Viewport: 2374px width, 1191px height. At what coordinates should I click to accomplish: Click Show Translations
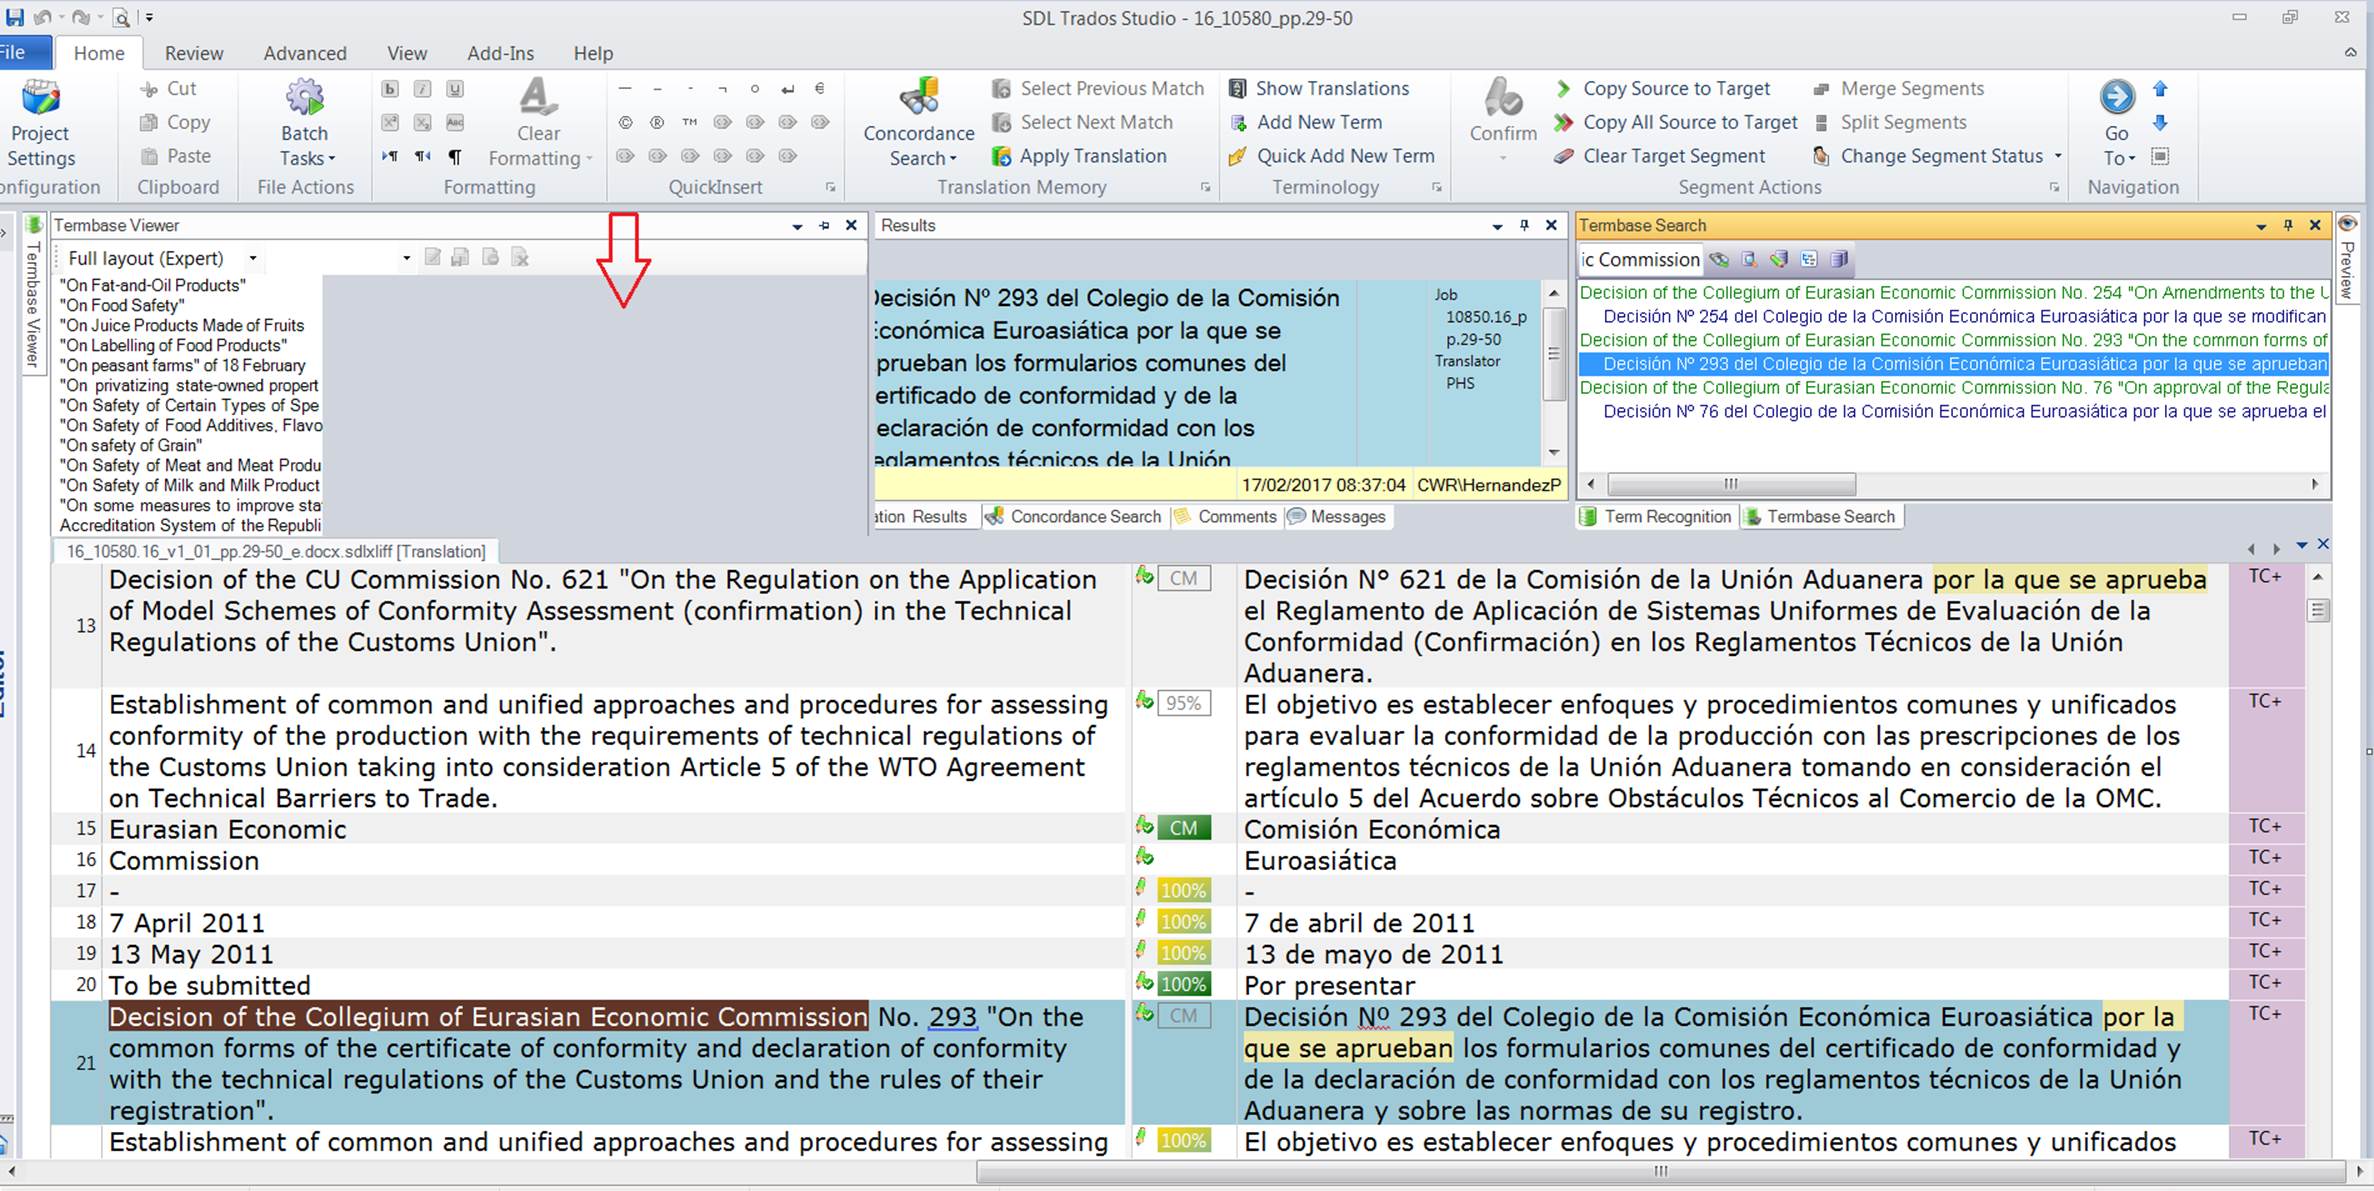pos(1319,89)
